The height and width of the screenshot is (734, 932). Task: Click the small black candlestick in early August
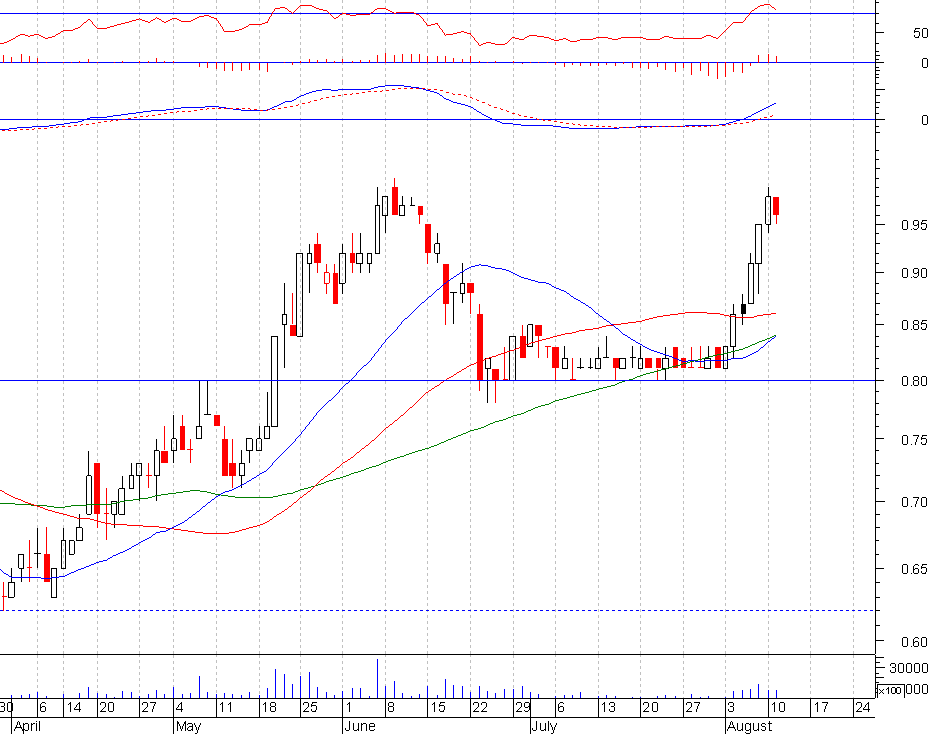744,309
